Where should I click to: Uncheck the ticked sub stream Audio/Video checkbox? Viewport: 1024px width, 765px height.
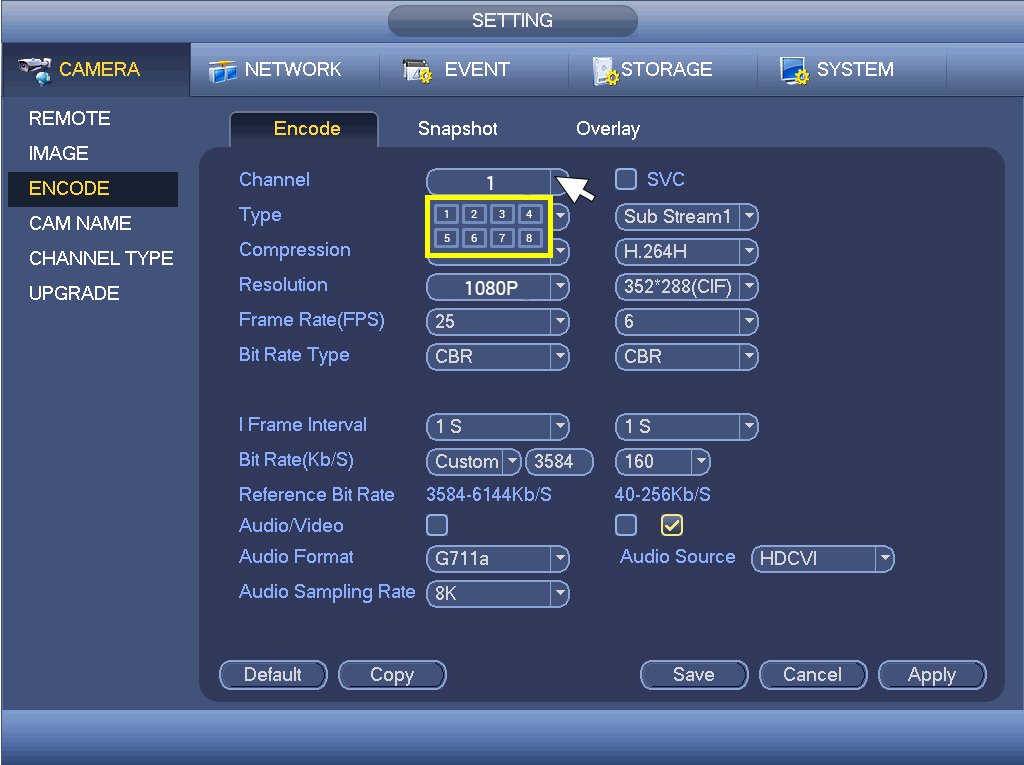671,525
